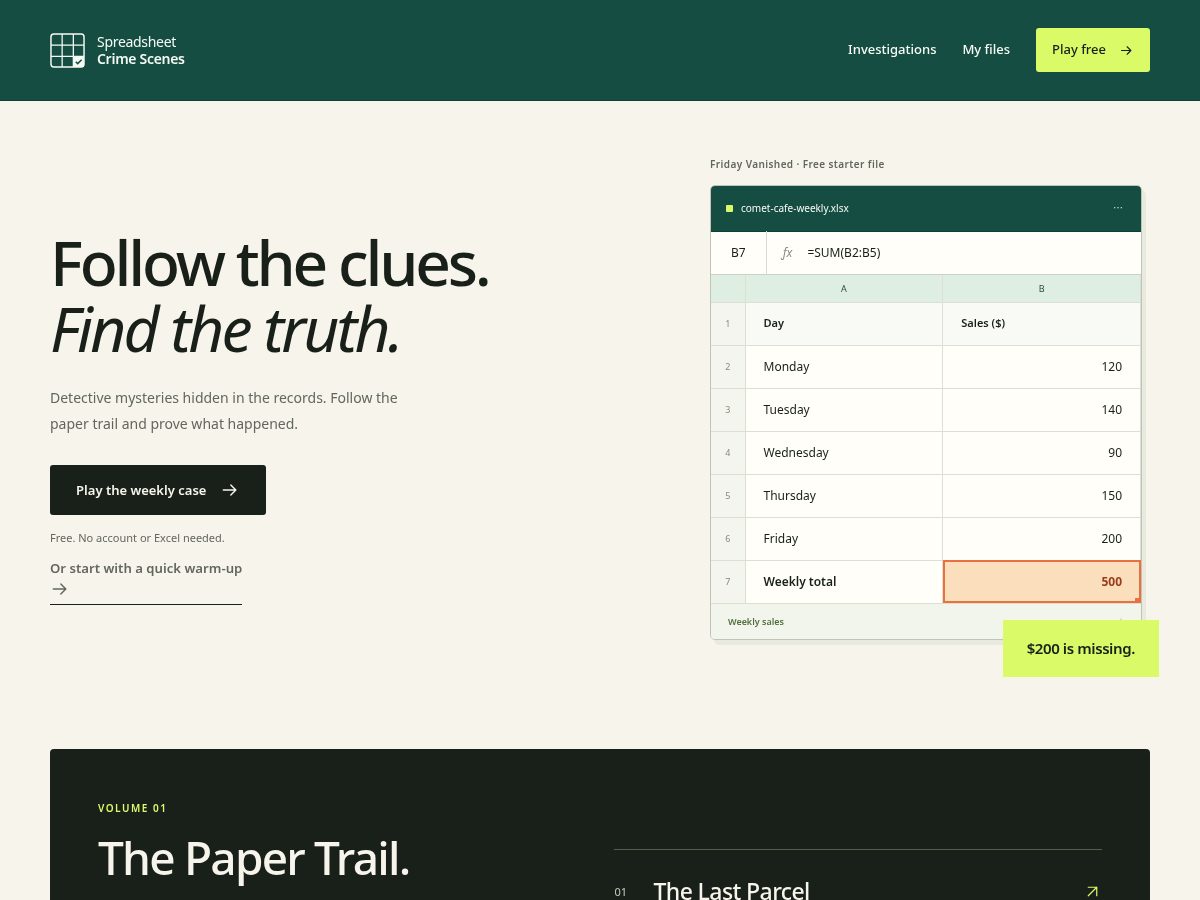Click the "Friday Vanished · Free starter file" caption
This screenshot has height=900, width=1200.
[x=797, y=164]
